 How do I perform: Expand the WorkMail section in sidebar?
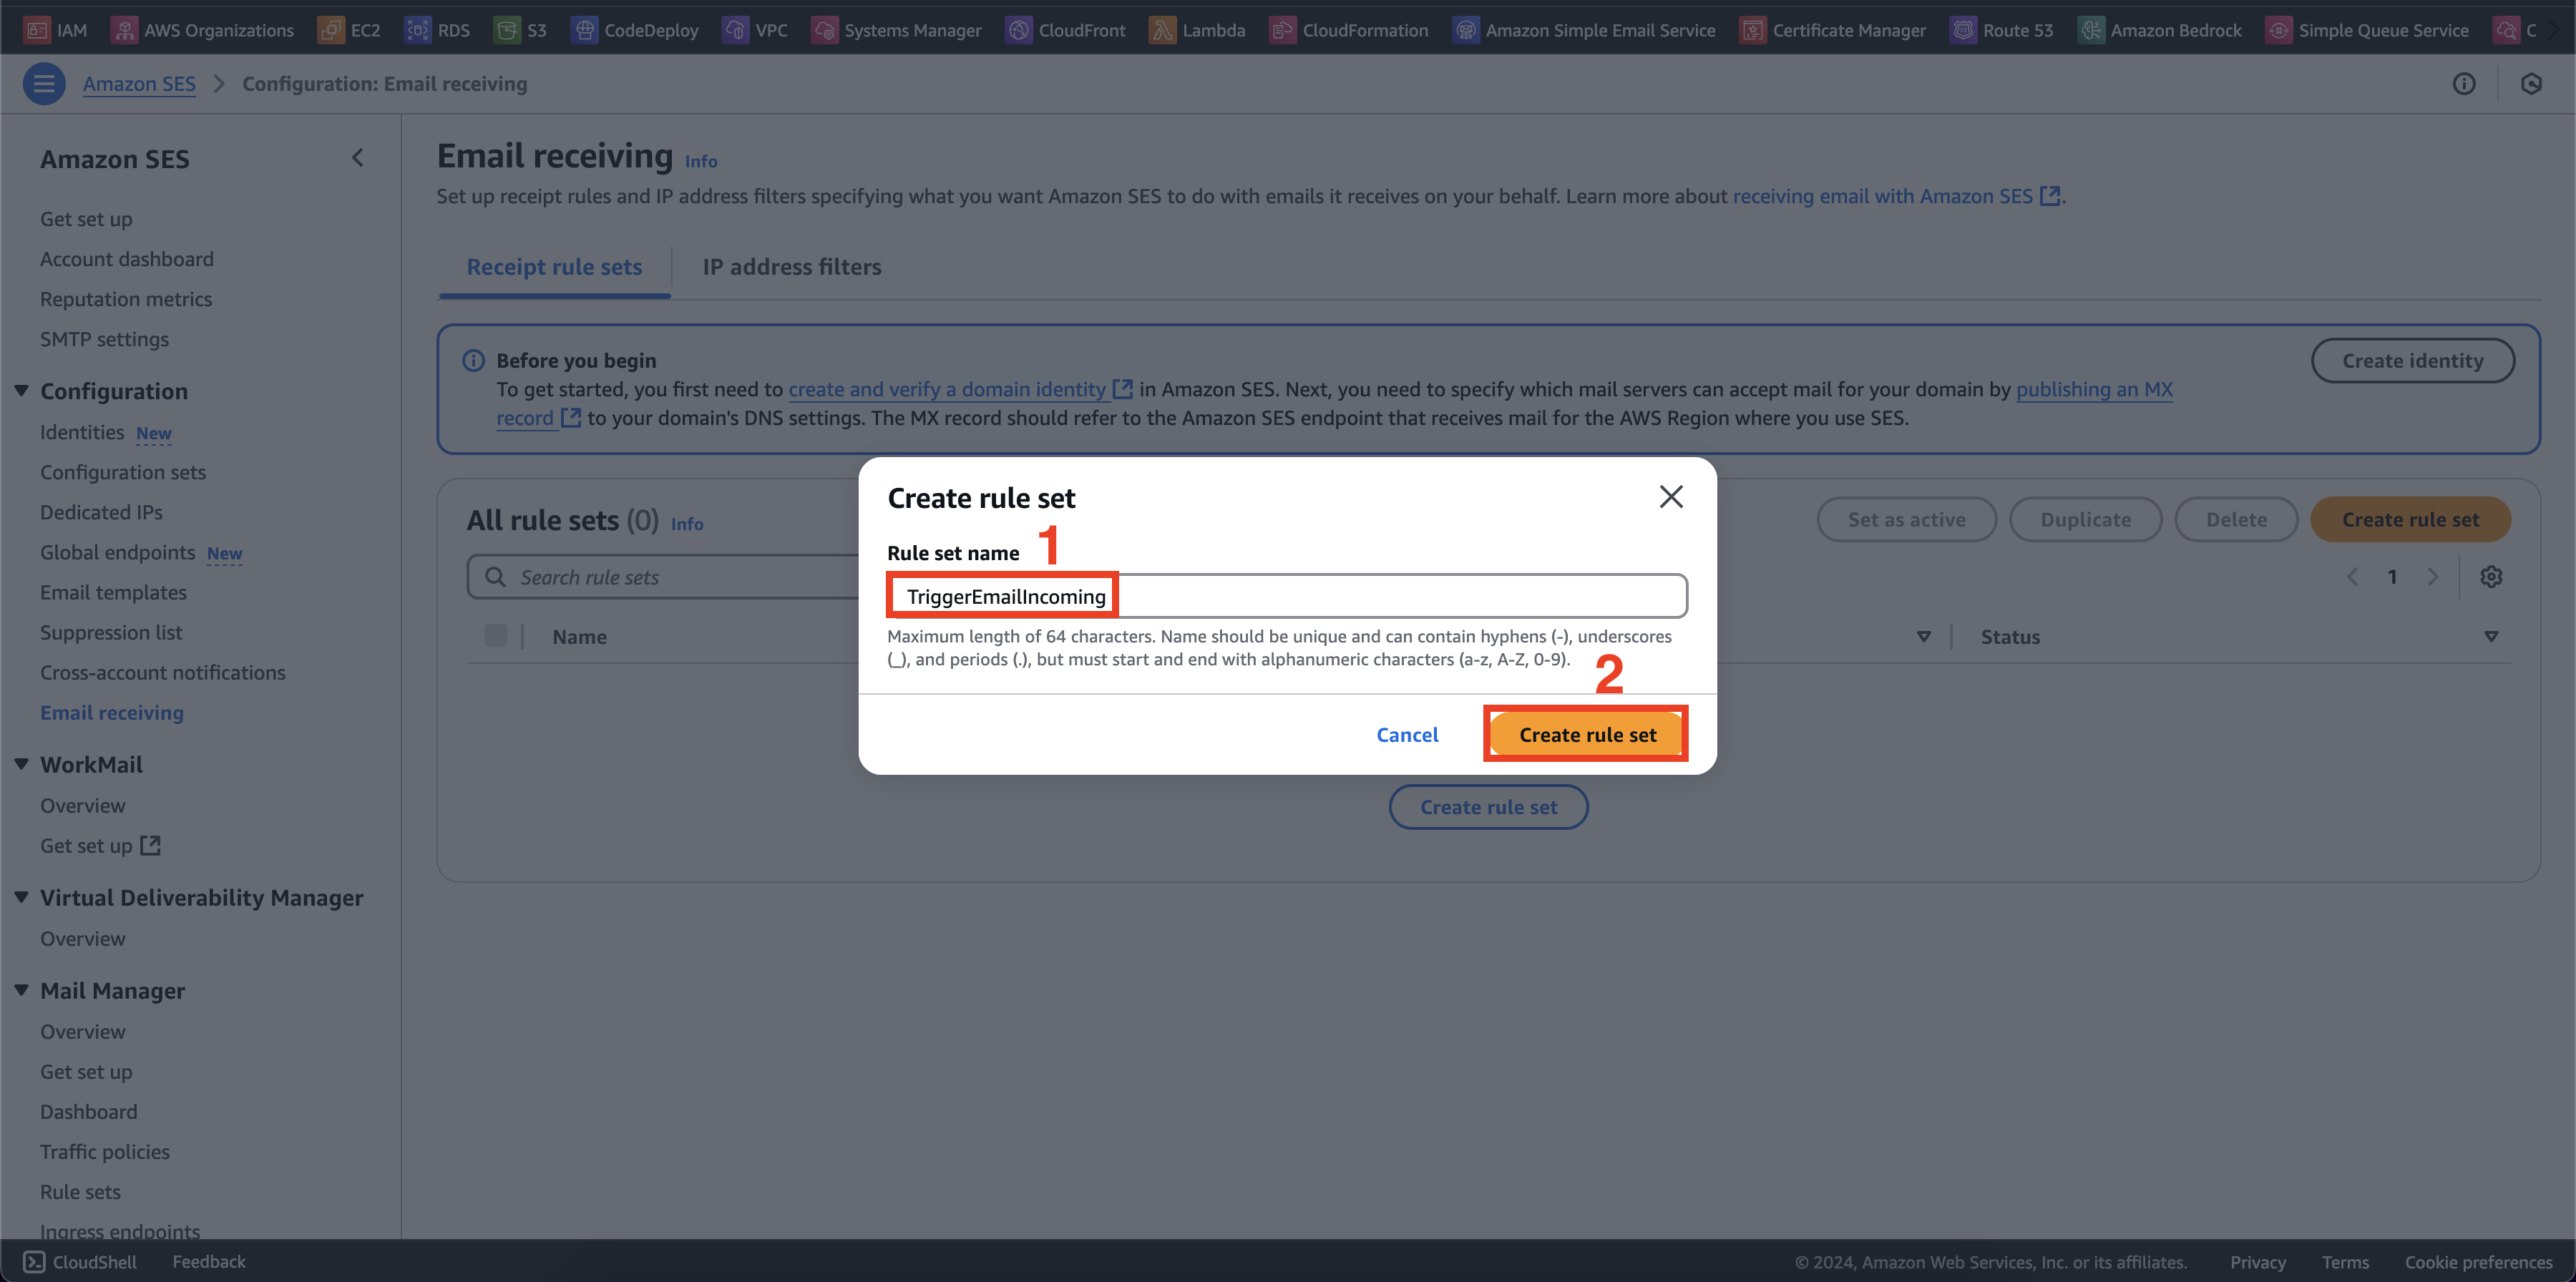pos(24,763)
